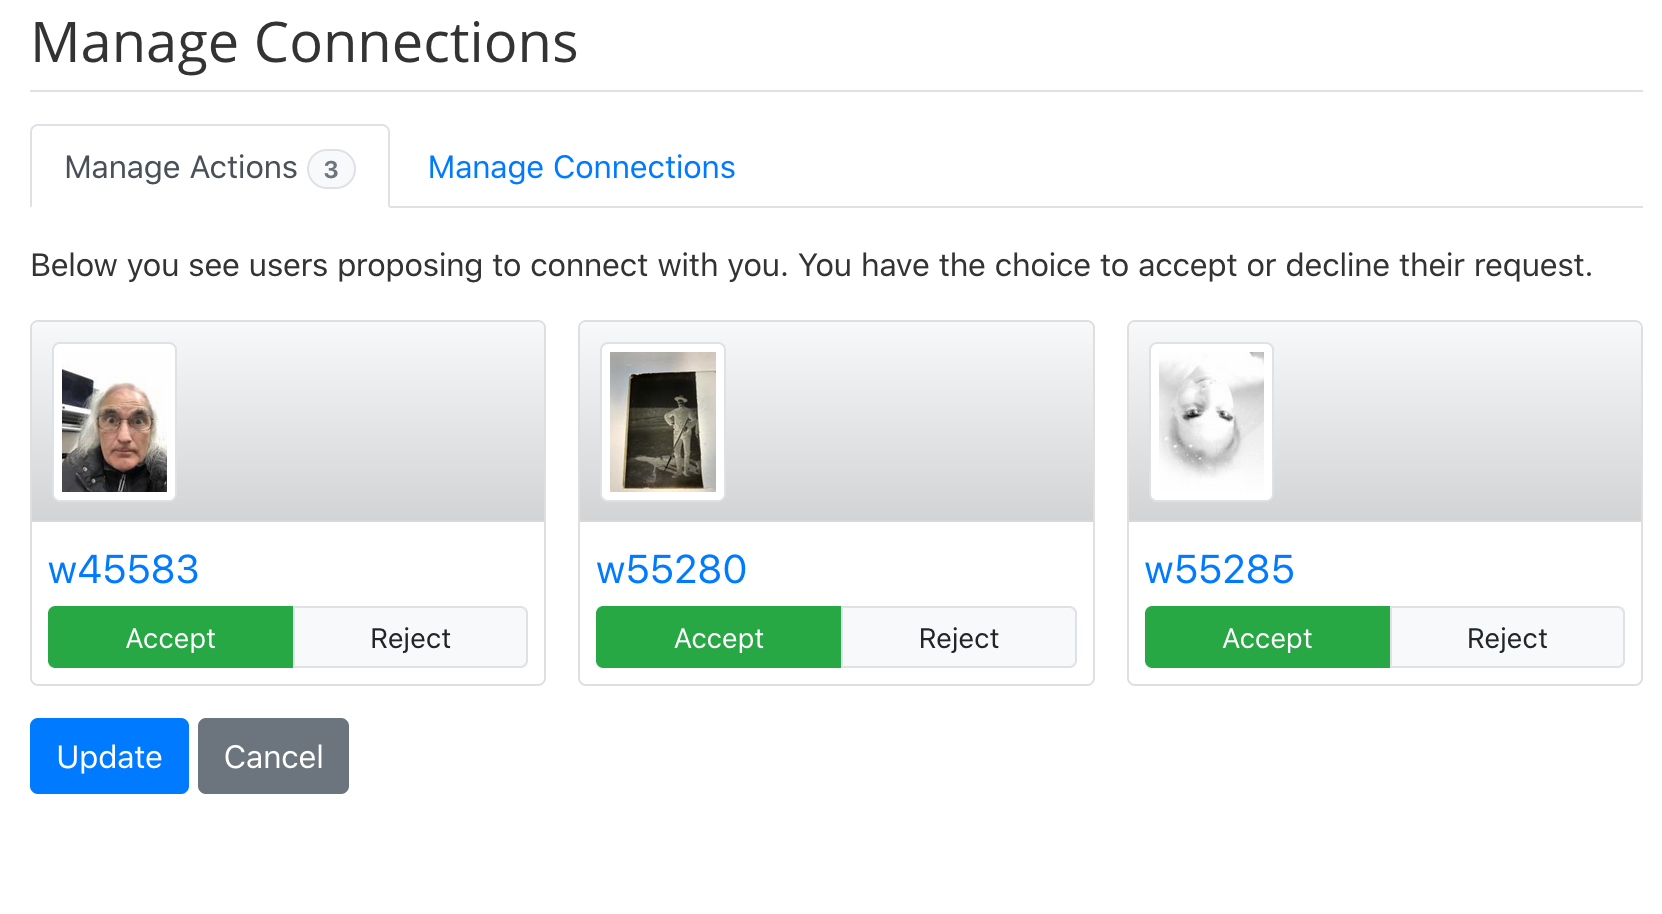The image size is (1662, 914).
Task: Open the upside-down face photo of w55285
Action: pyautogui.click(x=1211, y=422)
